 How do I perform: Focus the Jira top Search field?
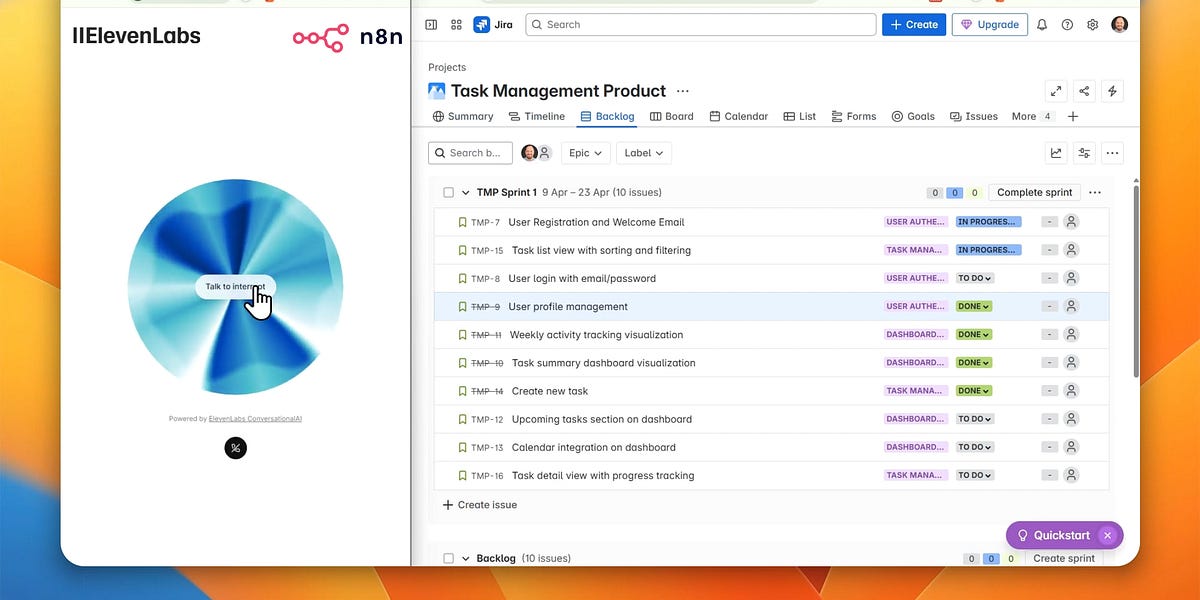tap(700, 24)
